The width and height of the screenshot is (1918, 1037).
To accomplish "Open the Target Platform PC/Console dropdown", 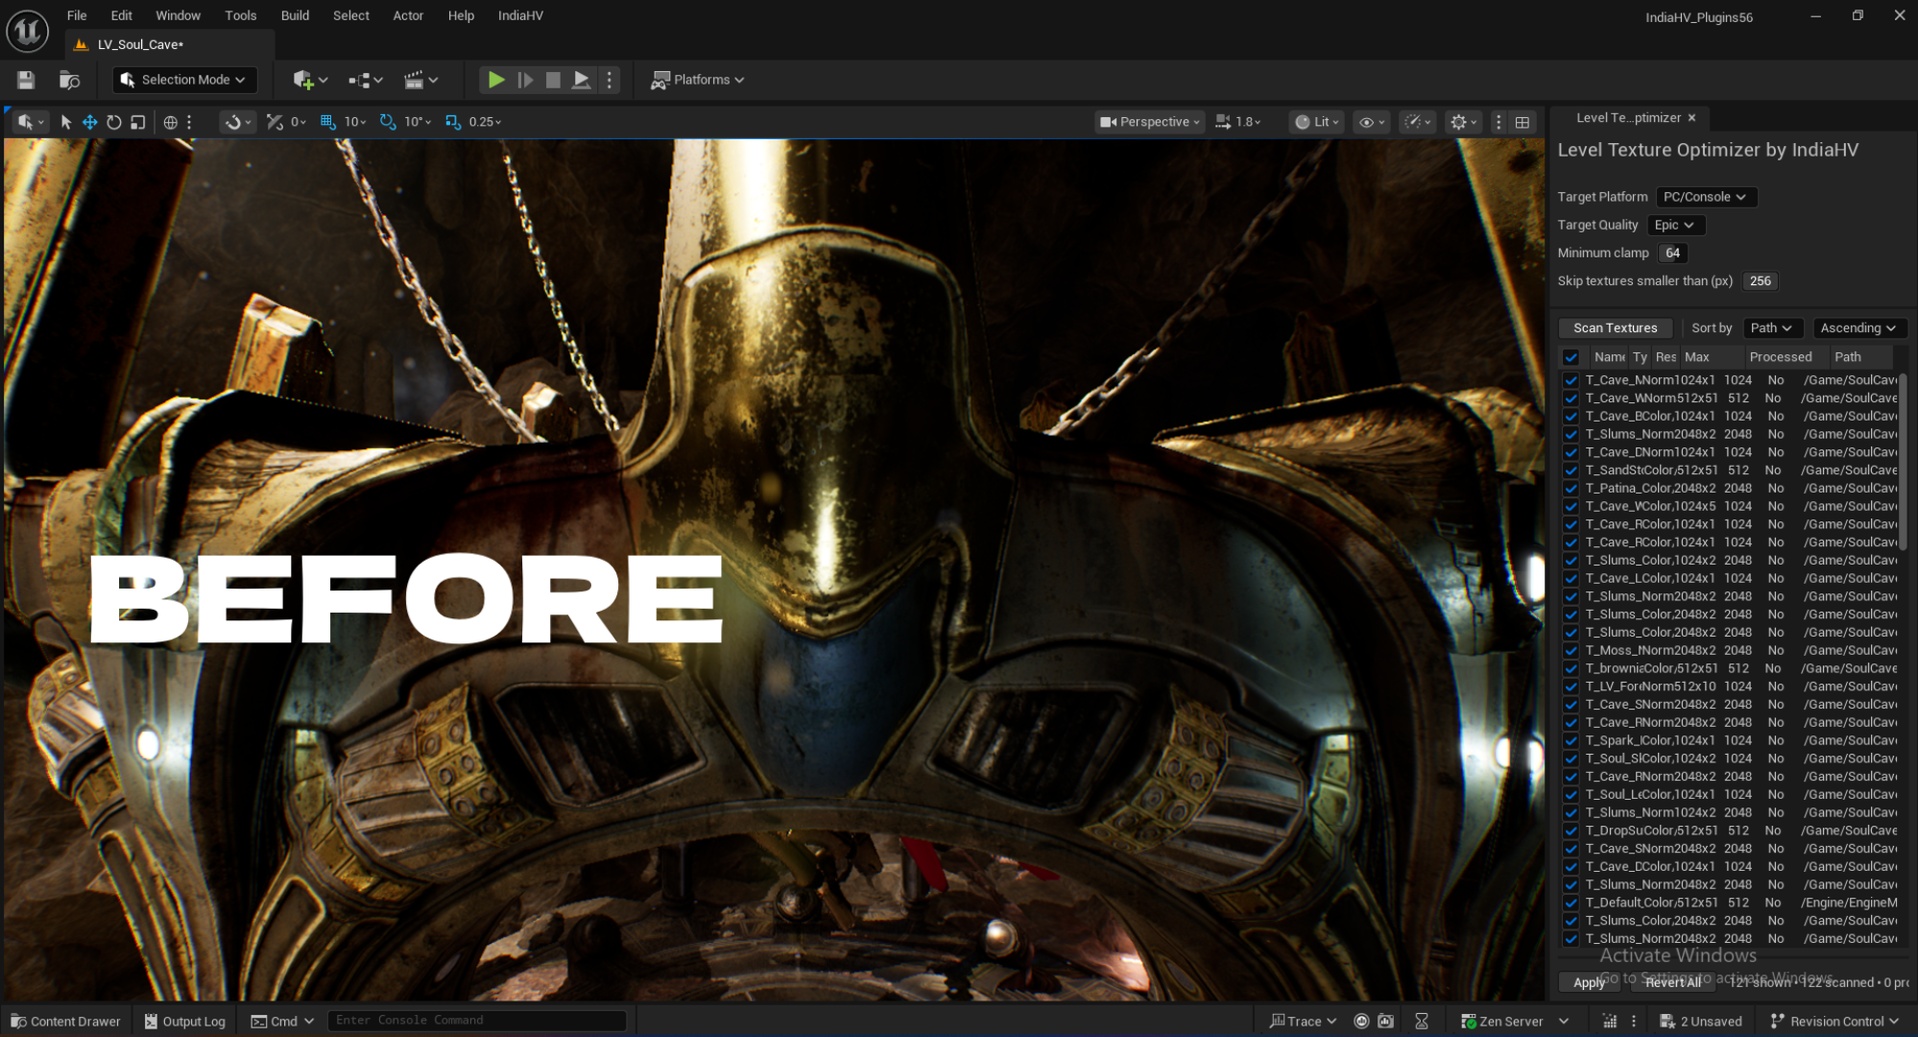I will tap(1705, 197).
